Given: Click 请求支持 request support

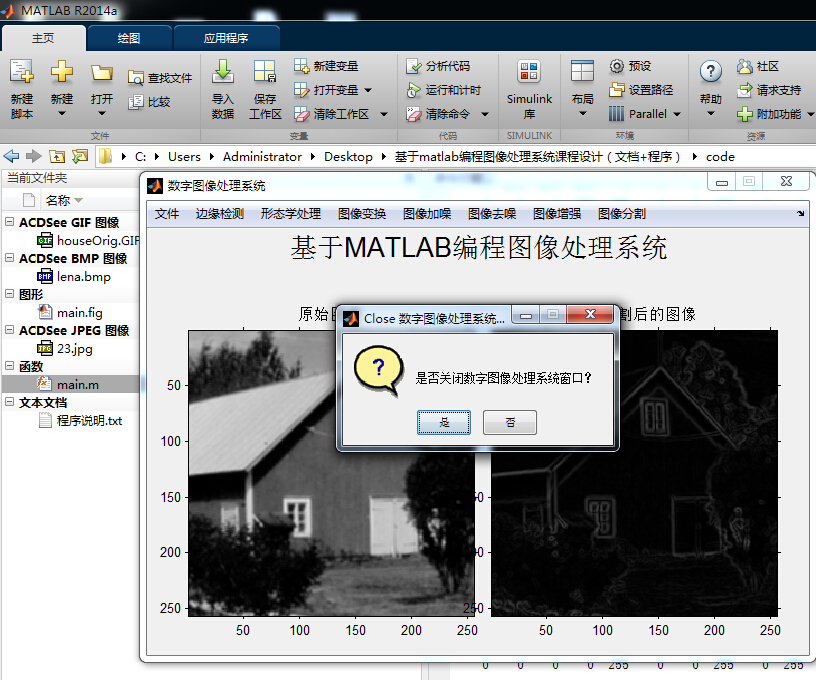Looking at the screenshot, I should [x=769, y=90].
